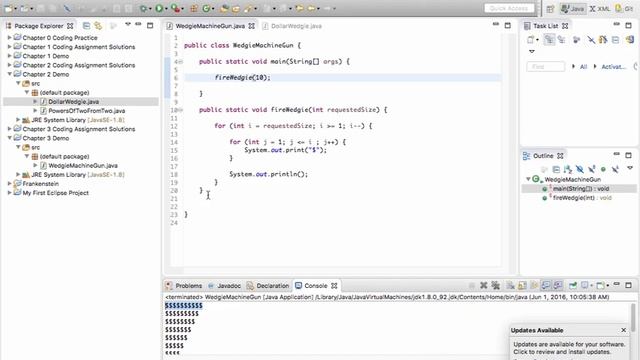Collapse Chapter 2 Demo project
This screenshot has height=360, width=640.
coord(9,74)
